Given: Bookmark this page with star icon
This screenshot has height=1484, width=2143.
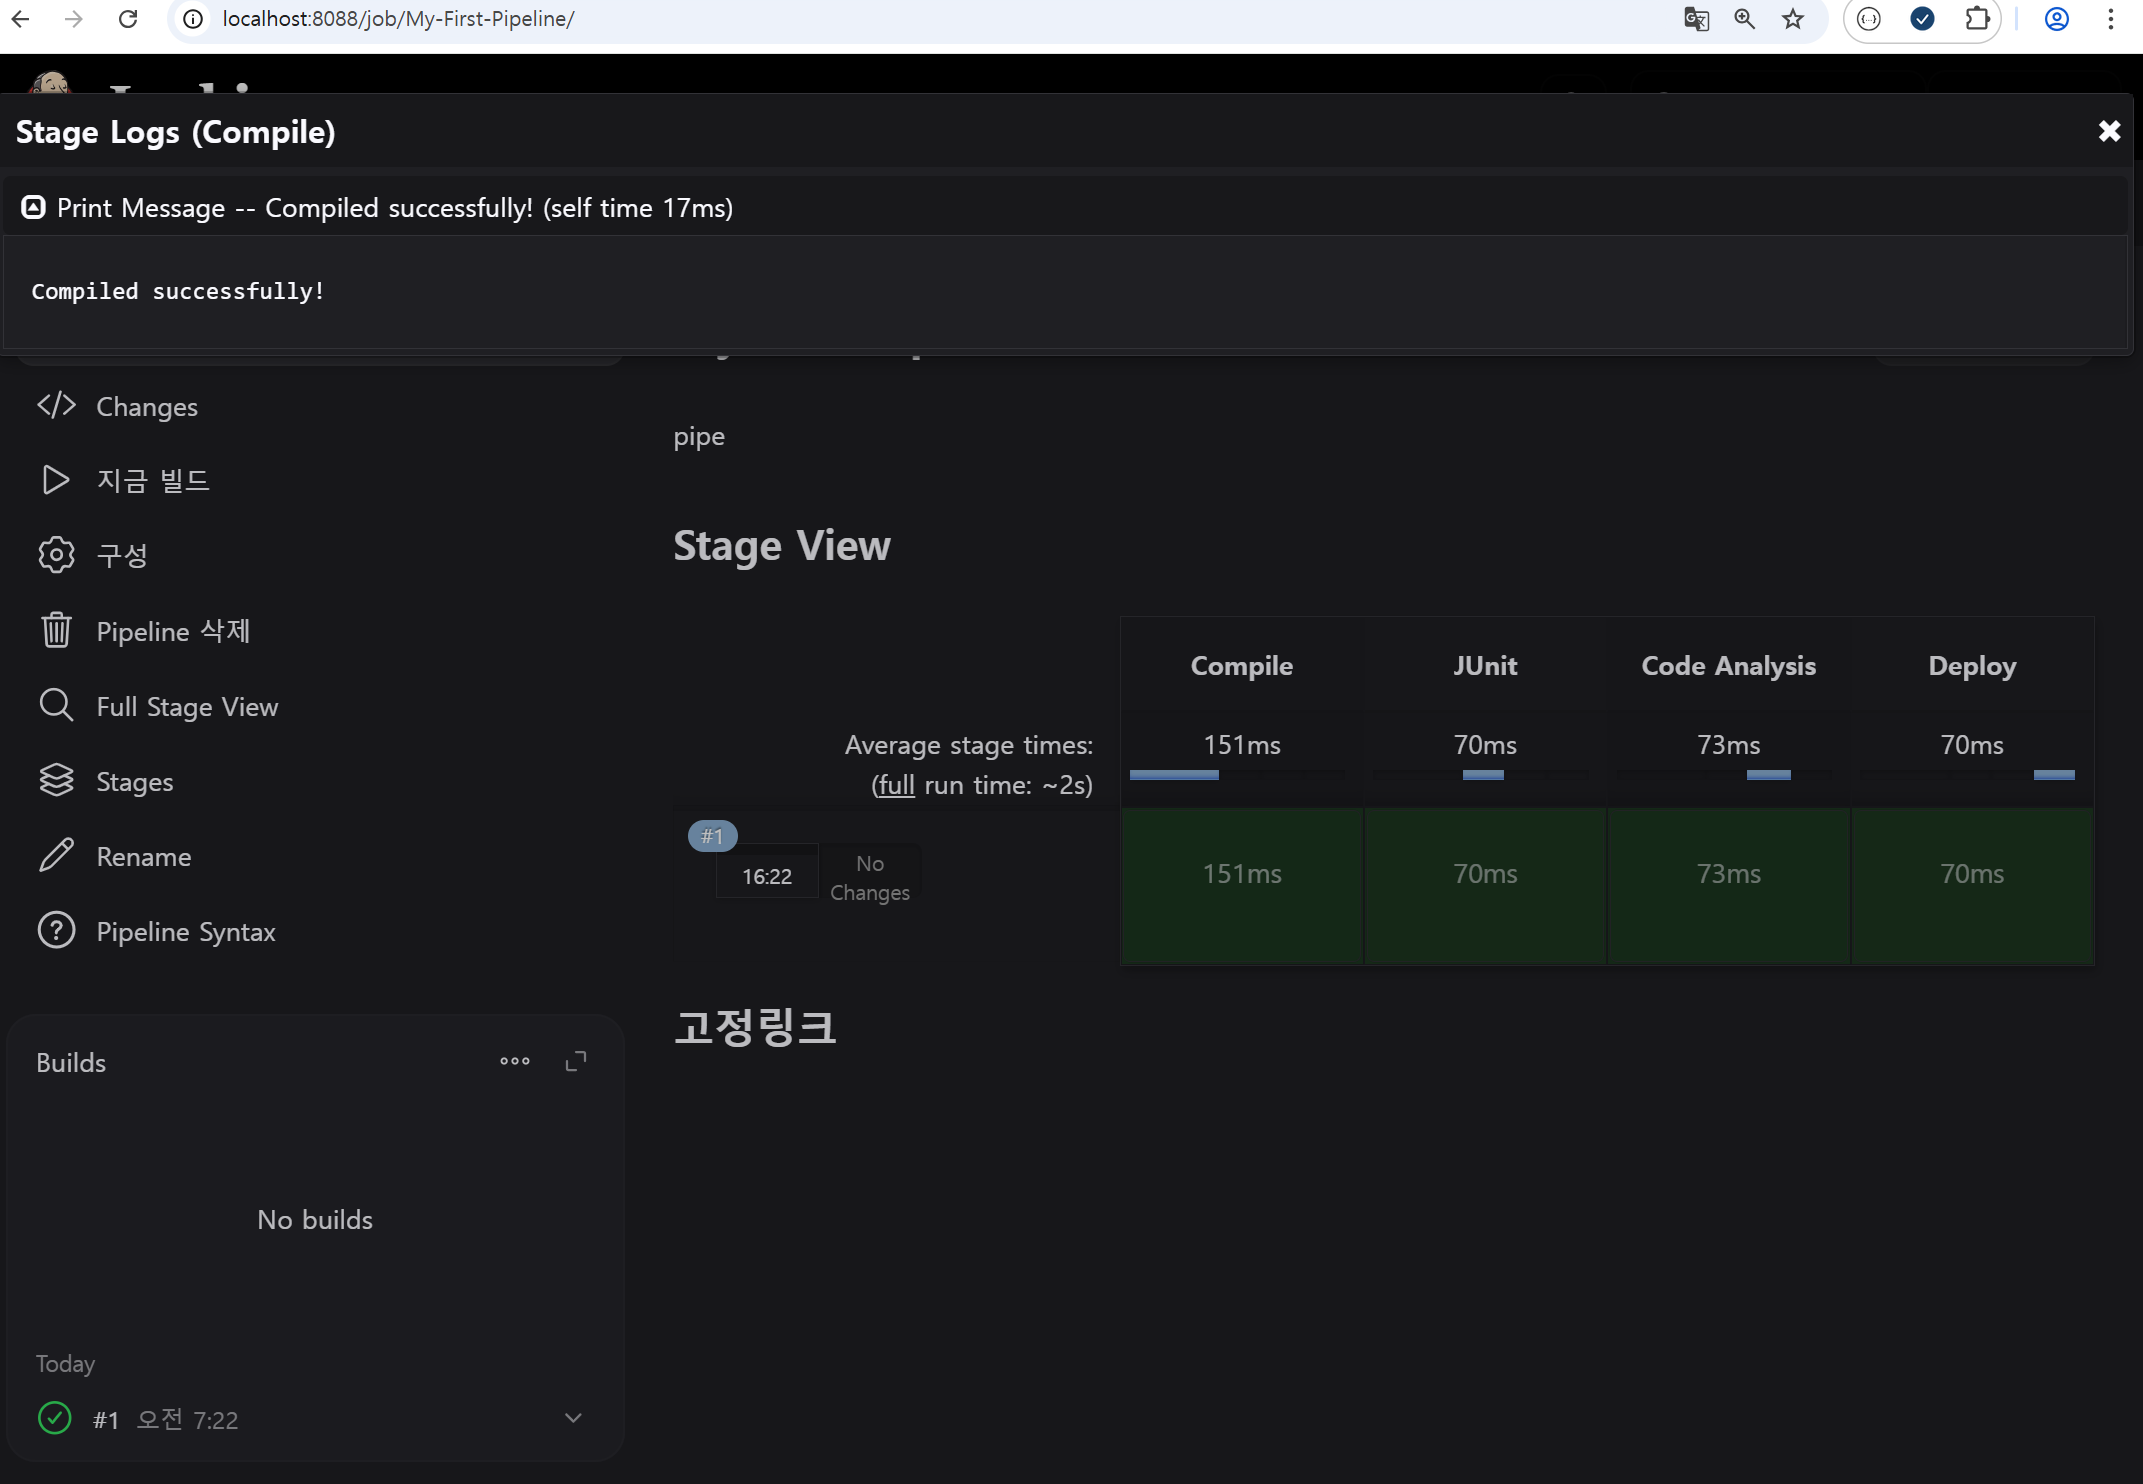Looking at the screenshot, I should [x=1792, y=19].
